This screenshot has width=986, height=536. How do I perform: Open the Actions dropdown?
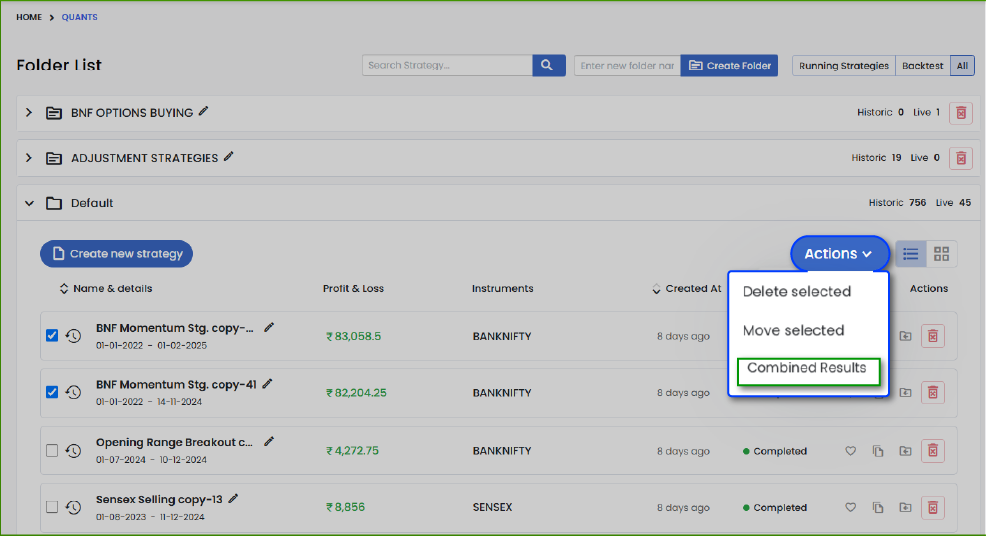[838, 254]
